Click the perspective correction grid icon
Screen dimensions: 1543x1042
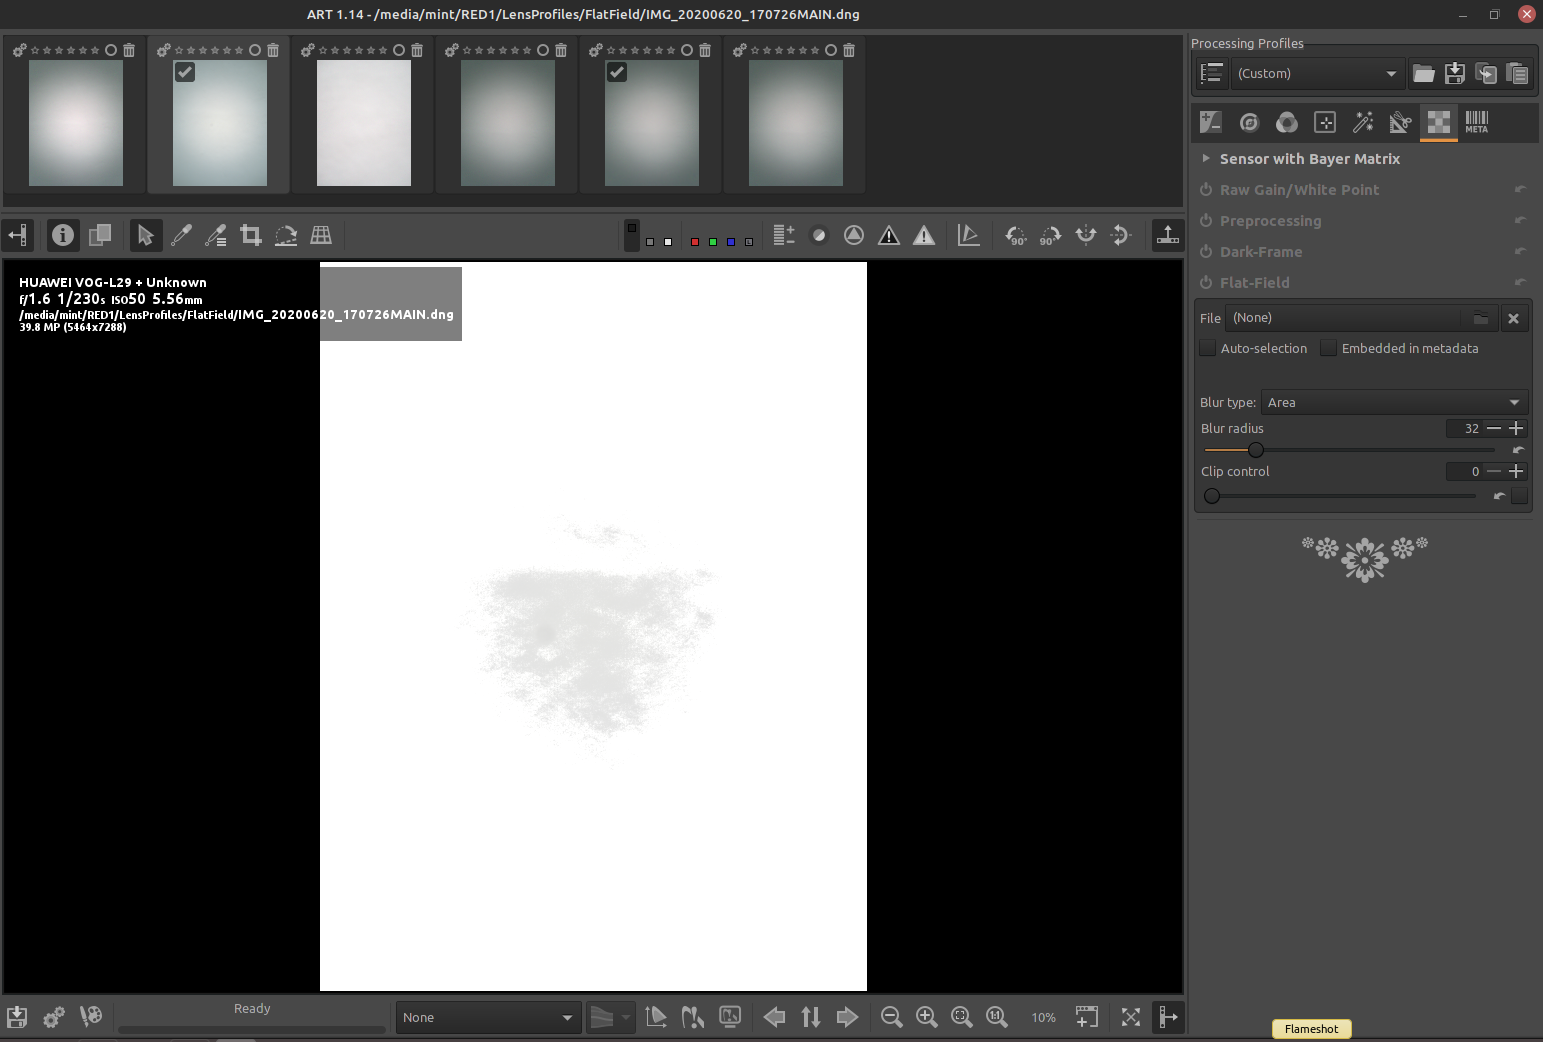[x=321, y=235]
